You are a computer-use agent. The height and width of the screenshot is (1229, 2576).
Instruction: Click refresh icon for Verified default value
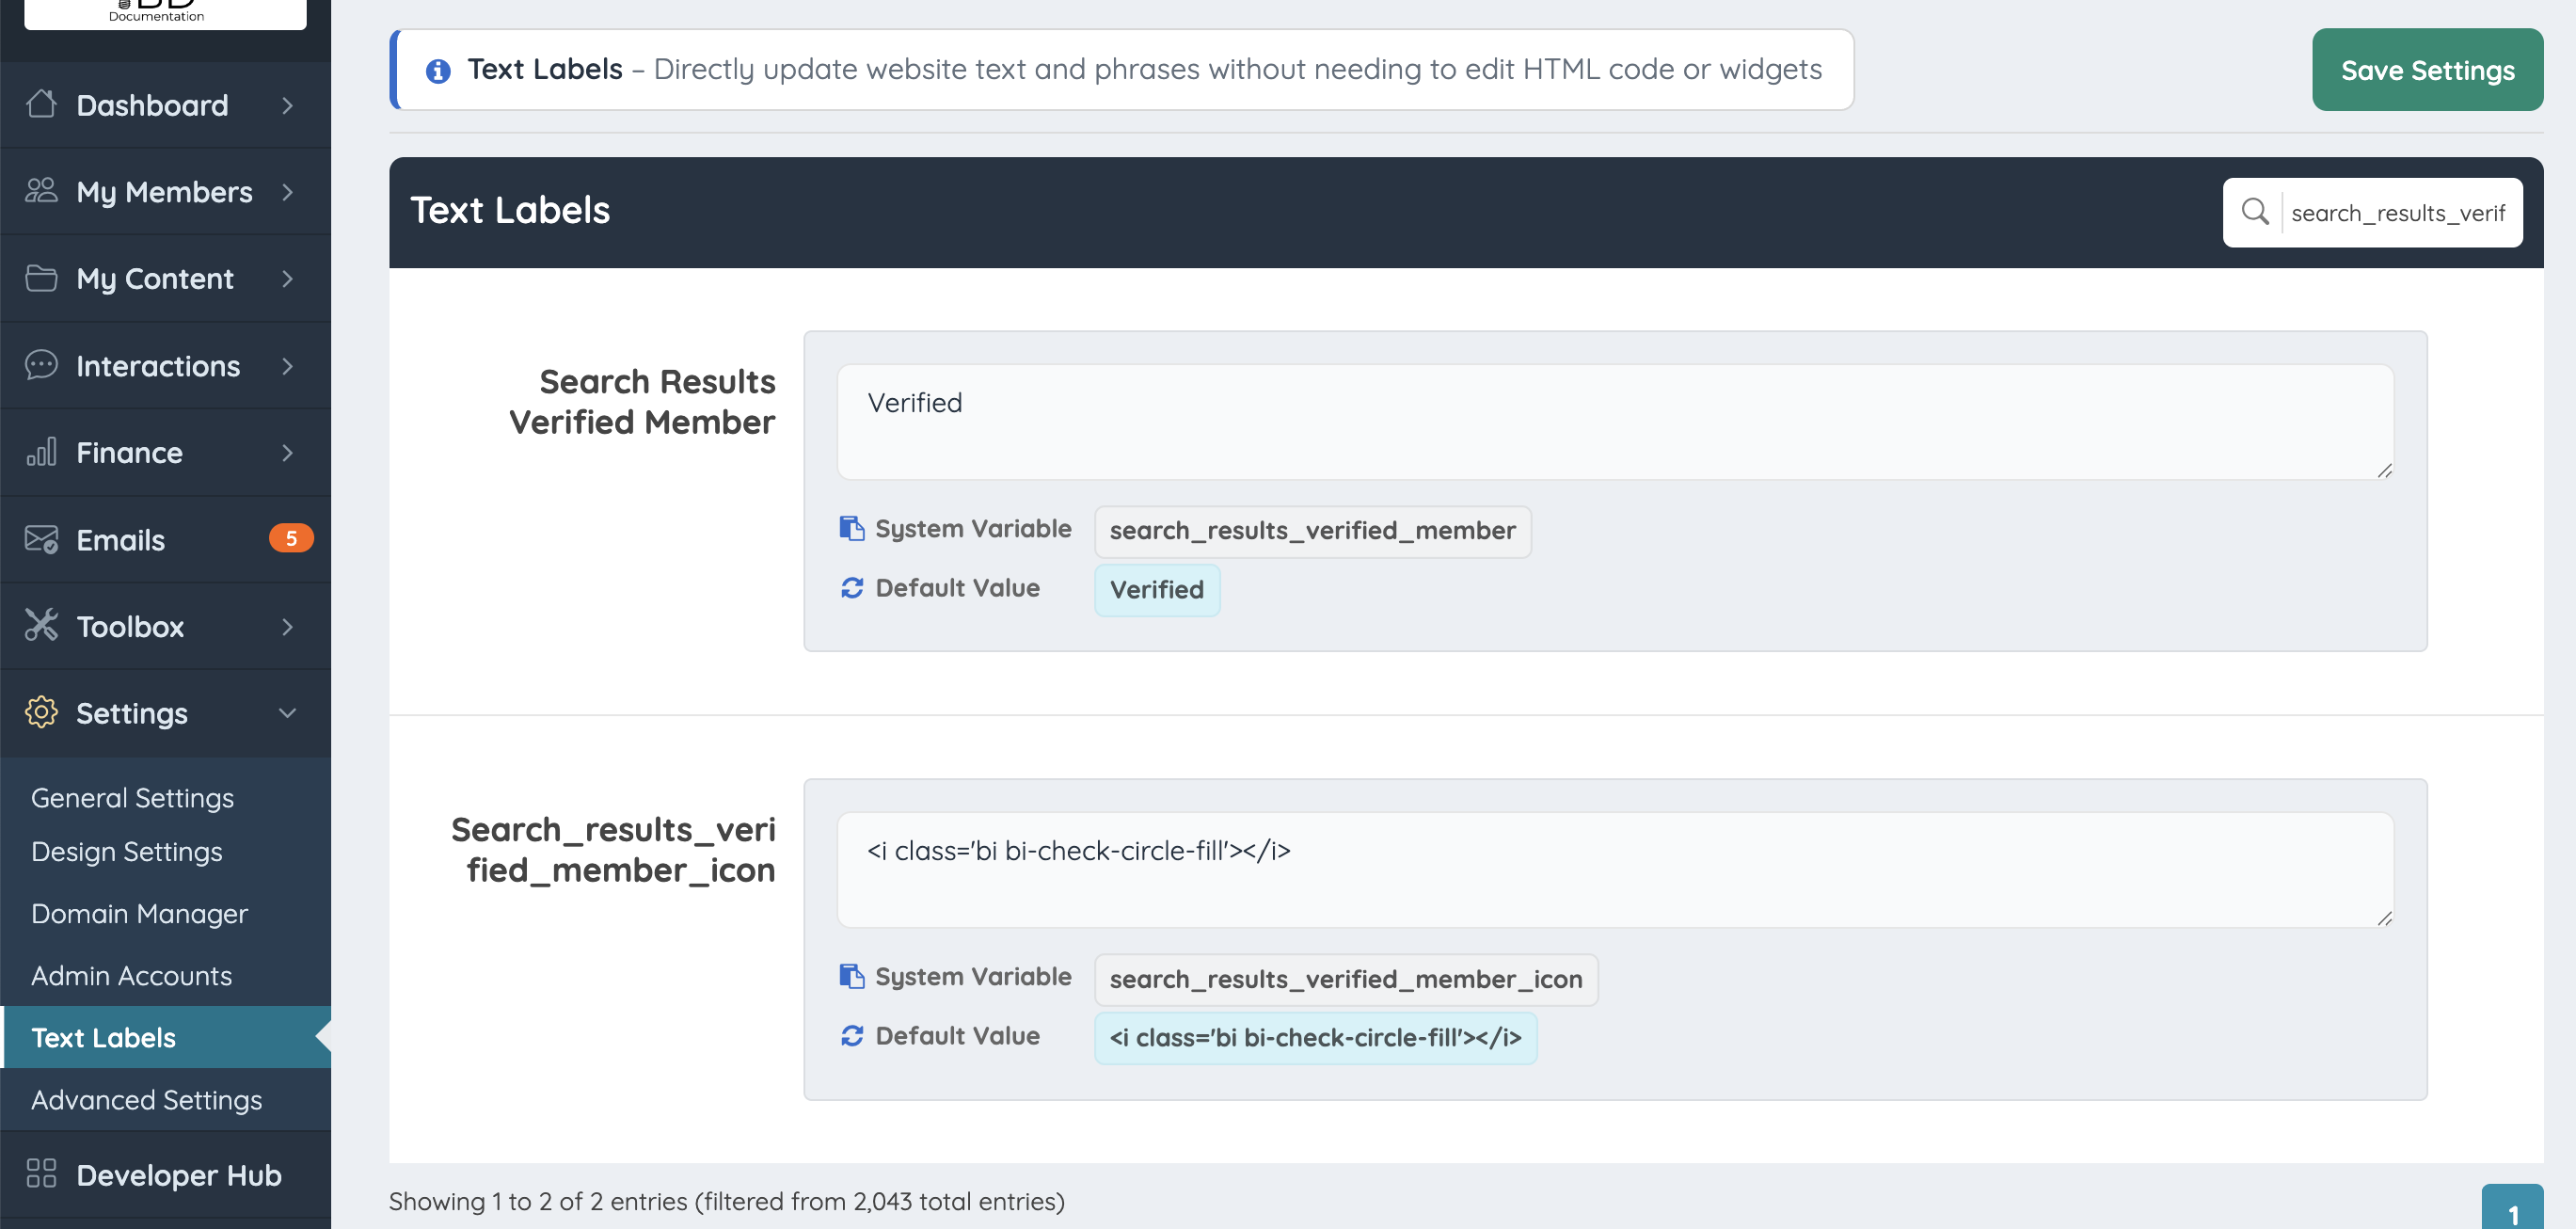[851, 587]
